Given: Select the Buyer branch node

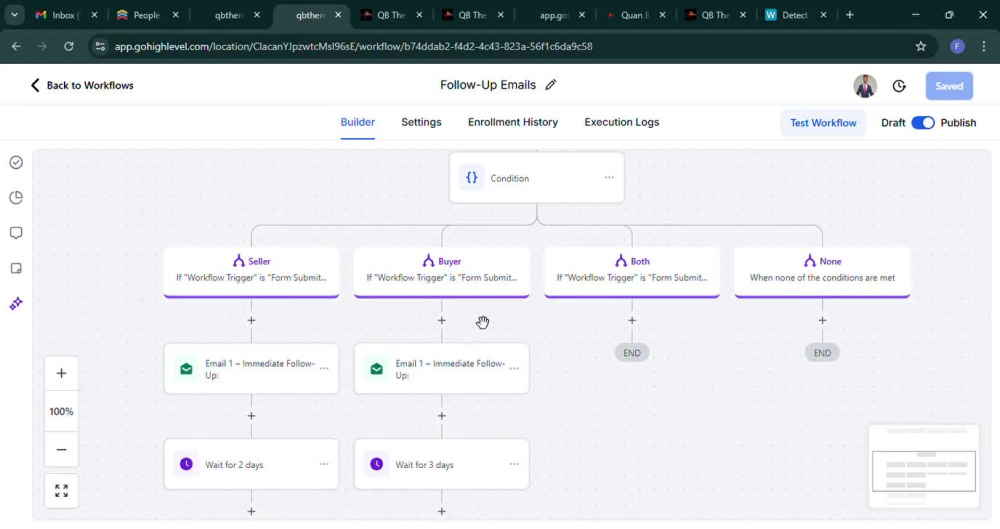Looking at the screenshot, I should 441,271.
